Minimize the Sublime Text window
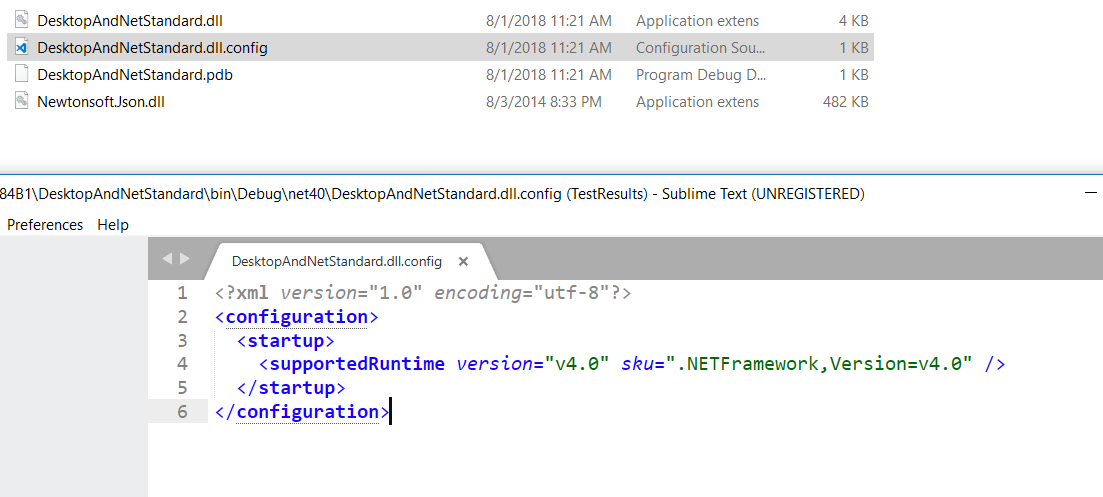1103x497 pixels. pyautogui.click(x=1091, y=193)
